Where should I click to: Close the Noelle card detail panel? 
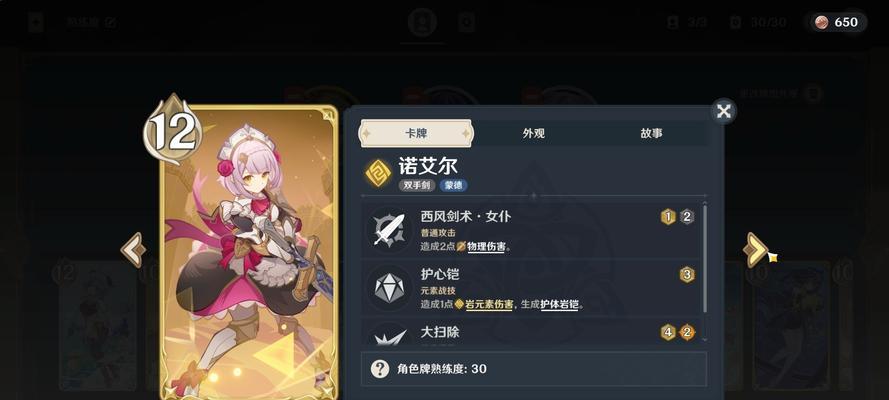pyautogui.click(x=723, y=111)
